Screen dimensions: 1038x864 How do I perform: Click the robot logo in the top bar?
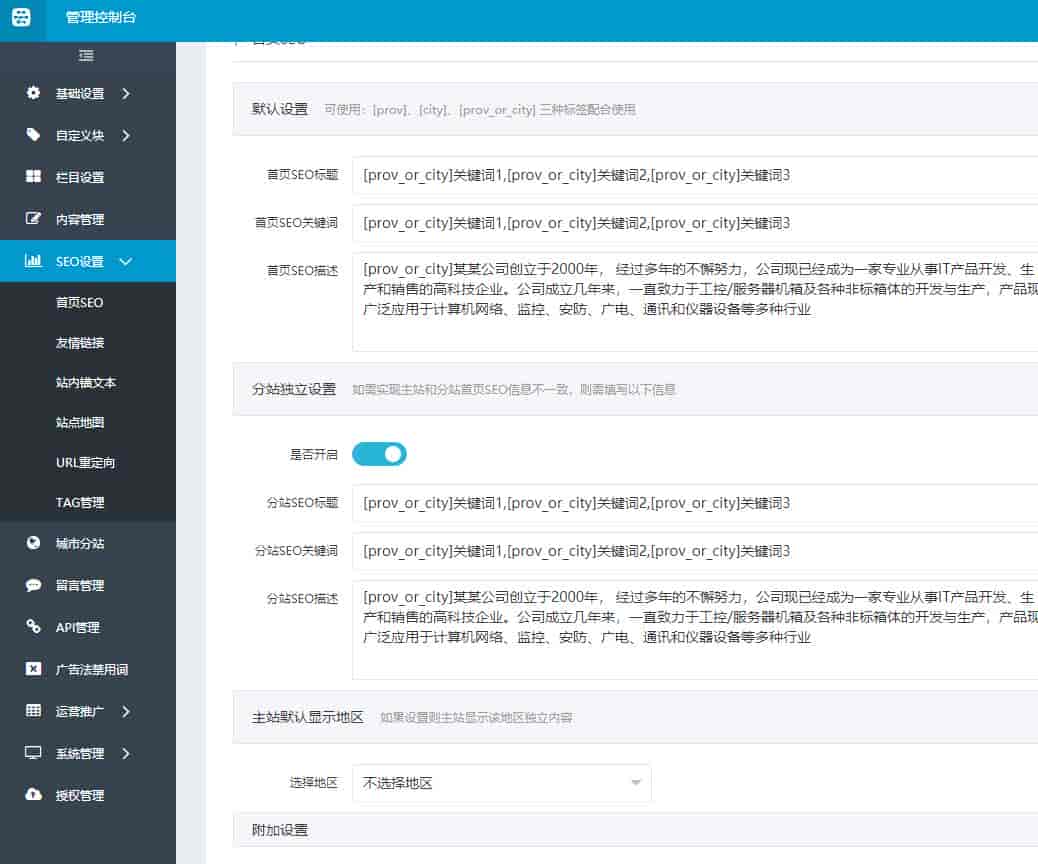tap(21, 18)
